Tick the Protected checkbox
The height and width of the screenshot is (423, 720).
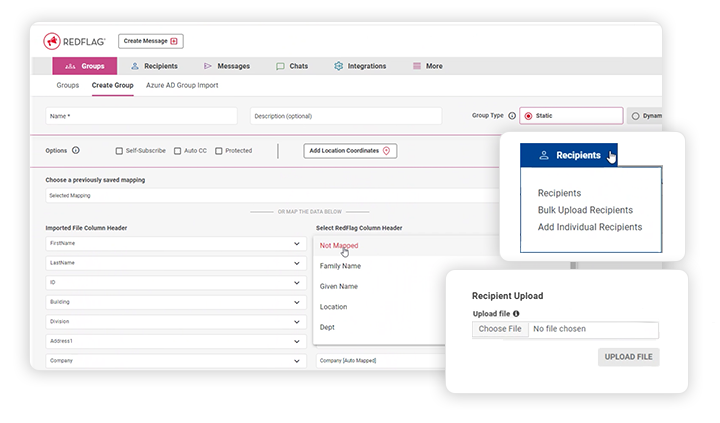pyautogui.click(x=219, y=151)
